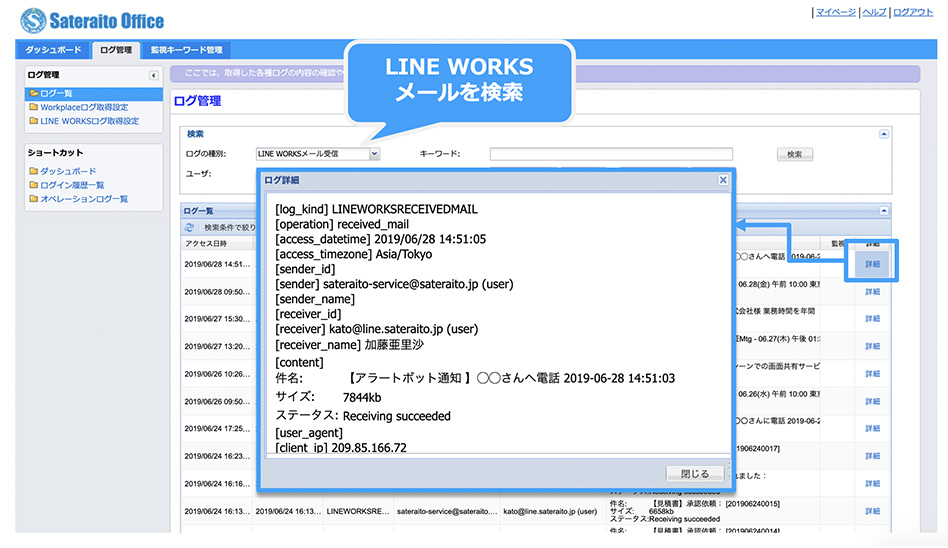Click the 検索 button
The width and height of the screenshot is (948, 548).
click(x=794, y=154)
